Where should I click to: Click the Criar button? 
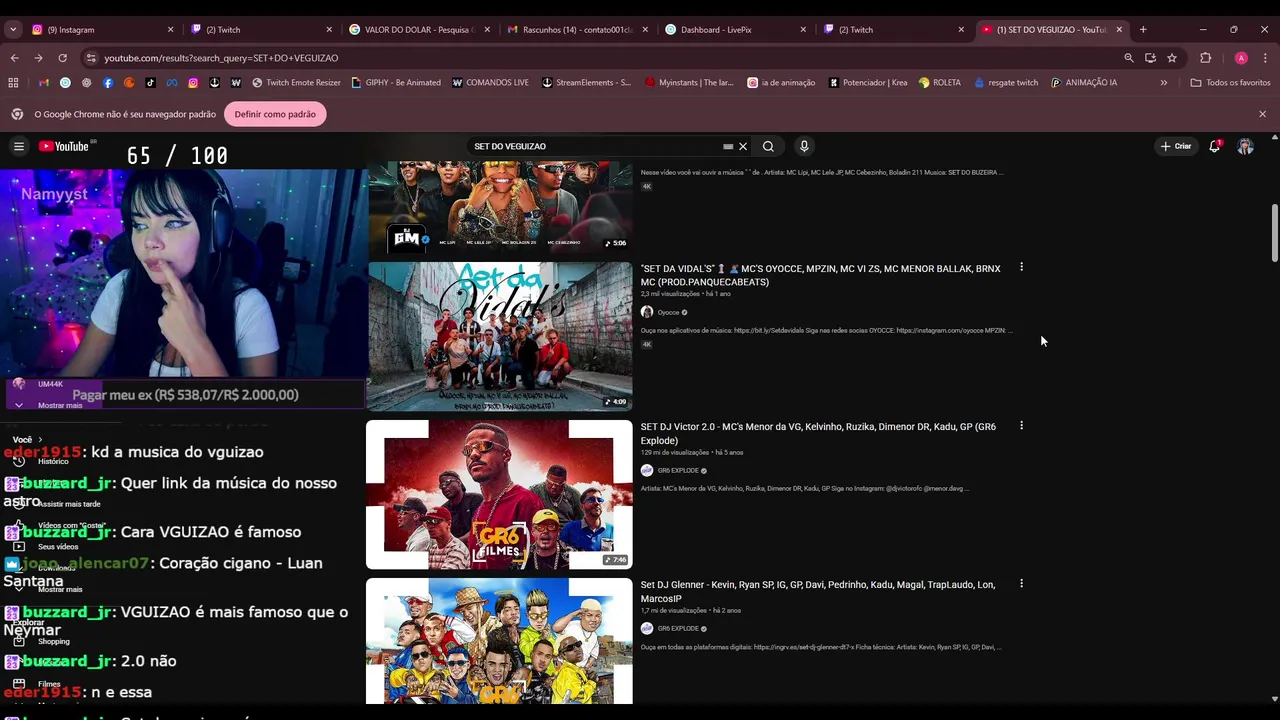tap(1175, 146)
